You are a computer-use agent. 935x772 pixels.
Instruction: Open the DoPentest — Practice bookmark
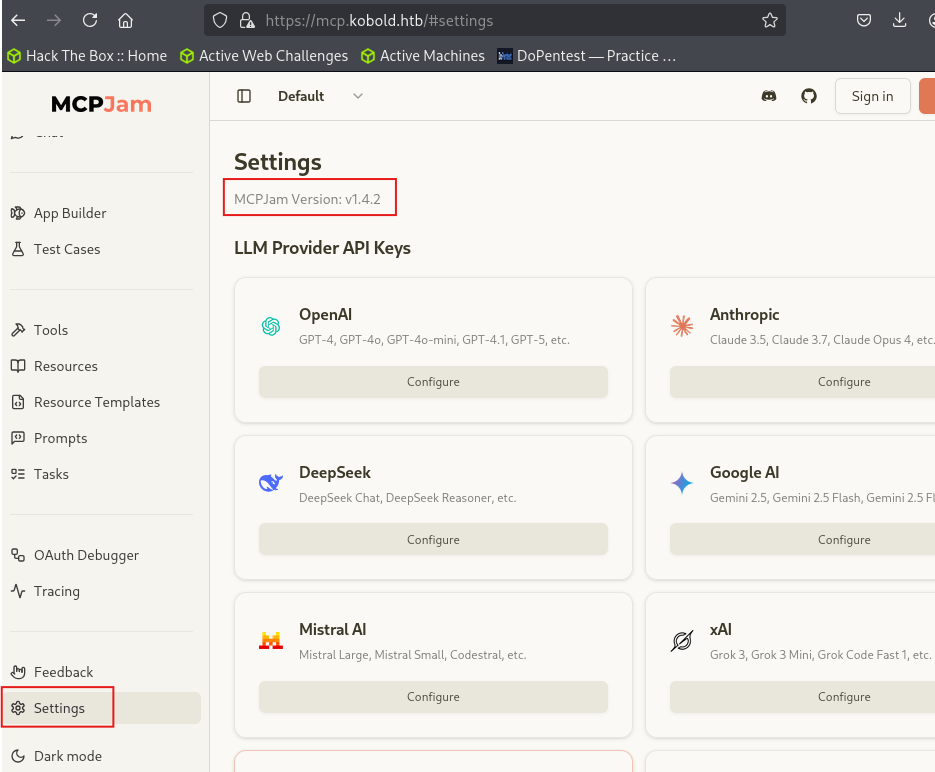pyautogui.click(x=587, y=56)
